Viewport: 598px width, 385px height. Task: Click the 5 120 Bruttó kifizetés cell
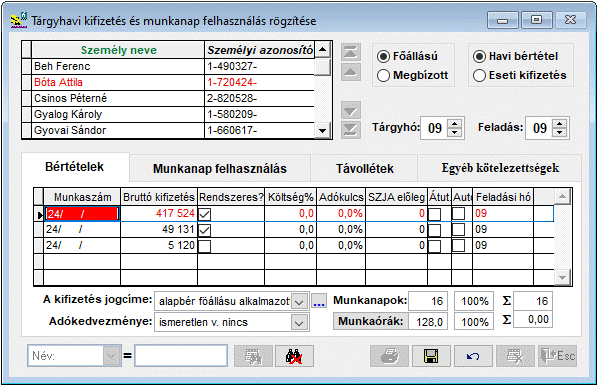coord(159,246)
